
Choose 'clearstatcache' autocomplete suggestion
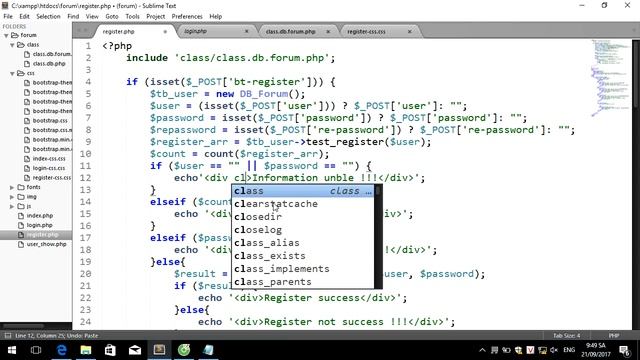303,204
